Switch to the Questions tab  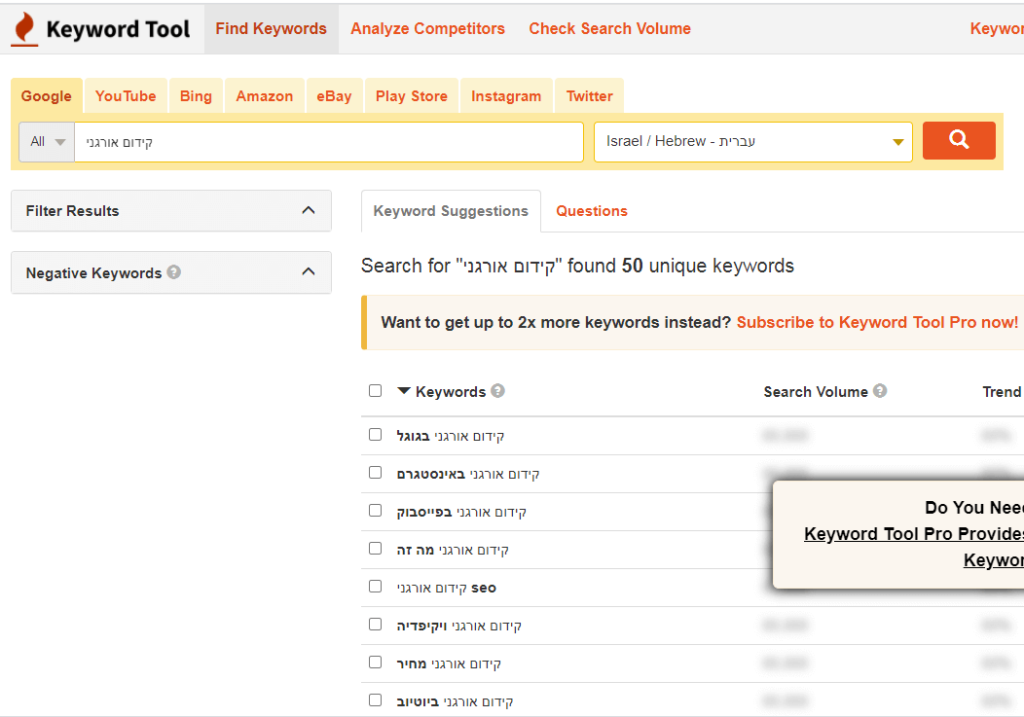click(x=592, y=211)
